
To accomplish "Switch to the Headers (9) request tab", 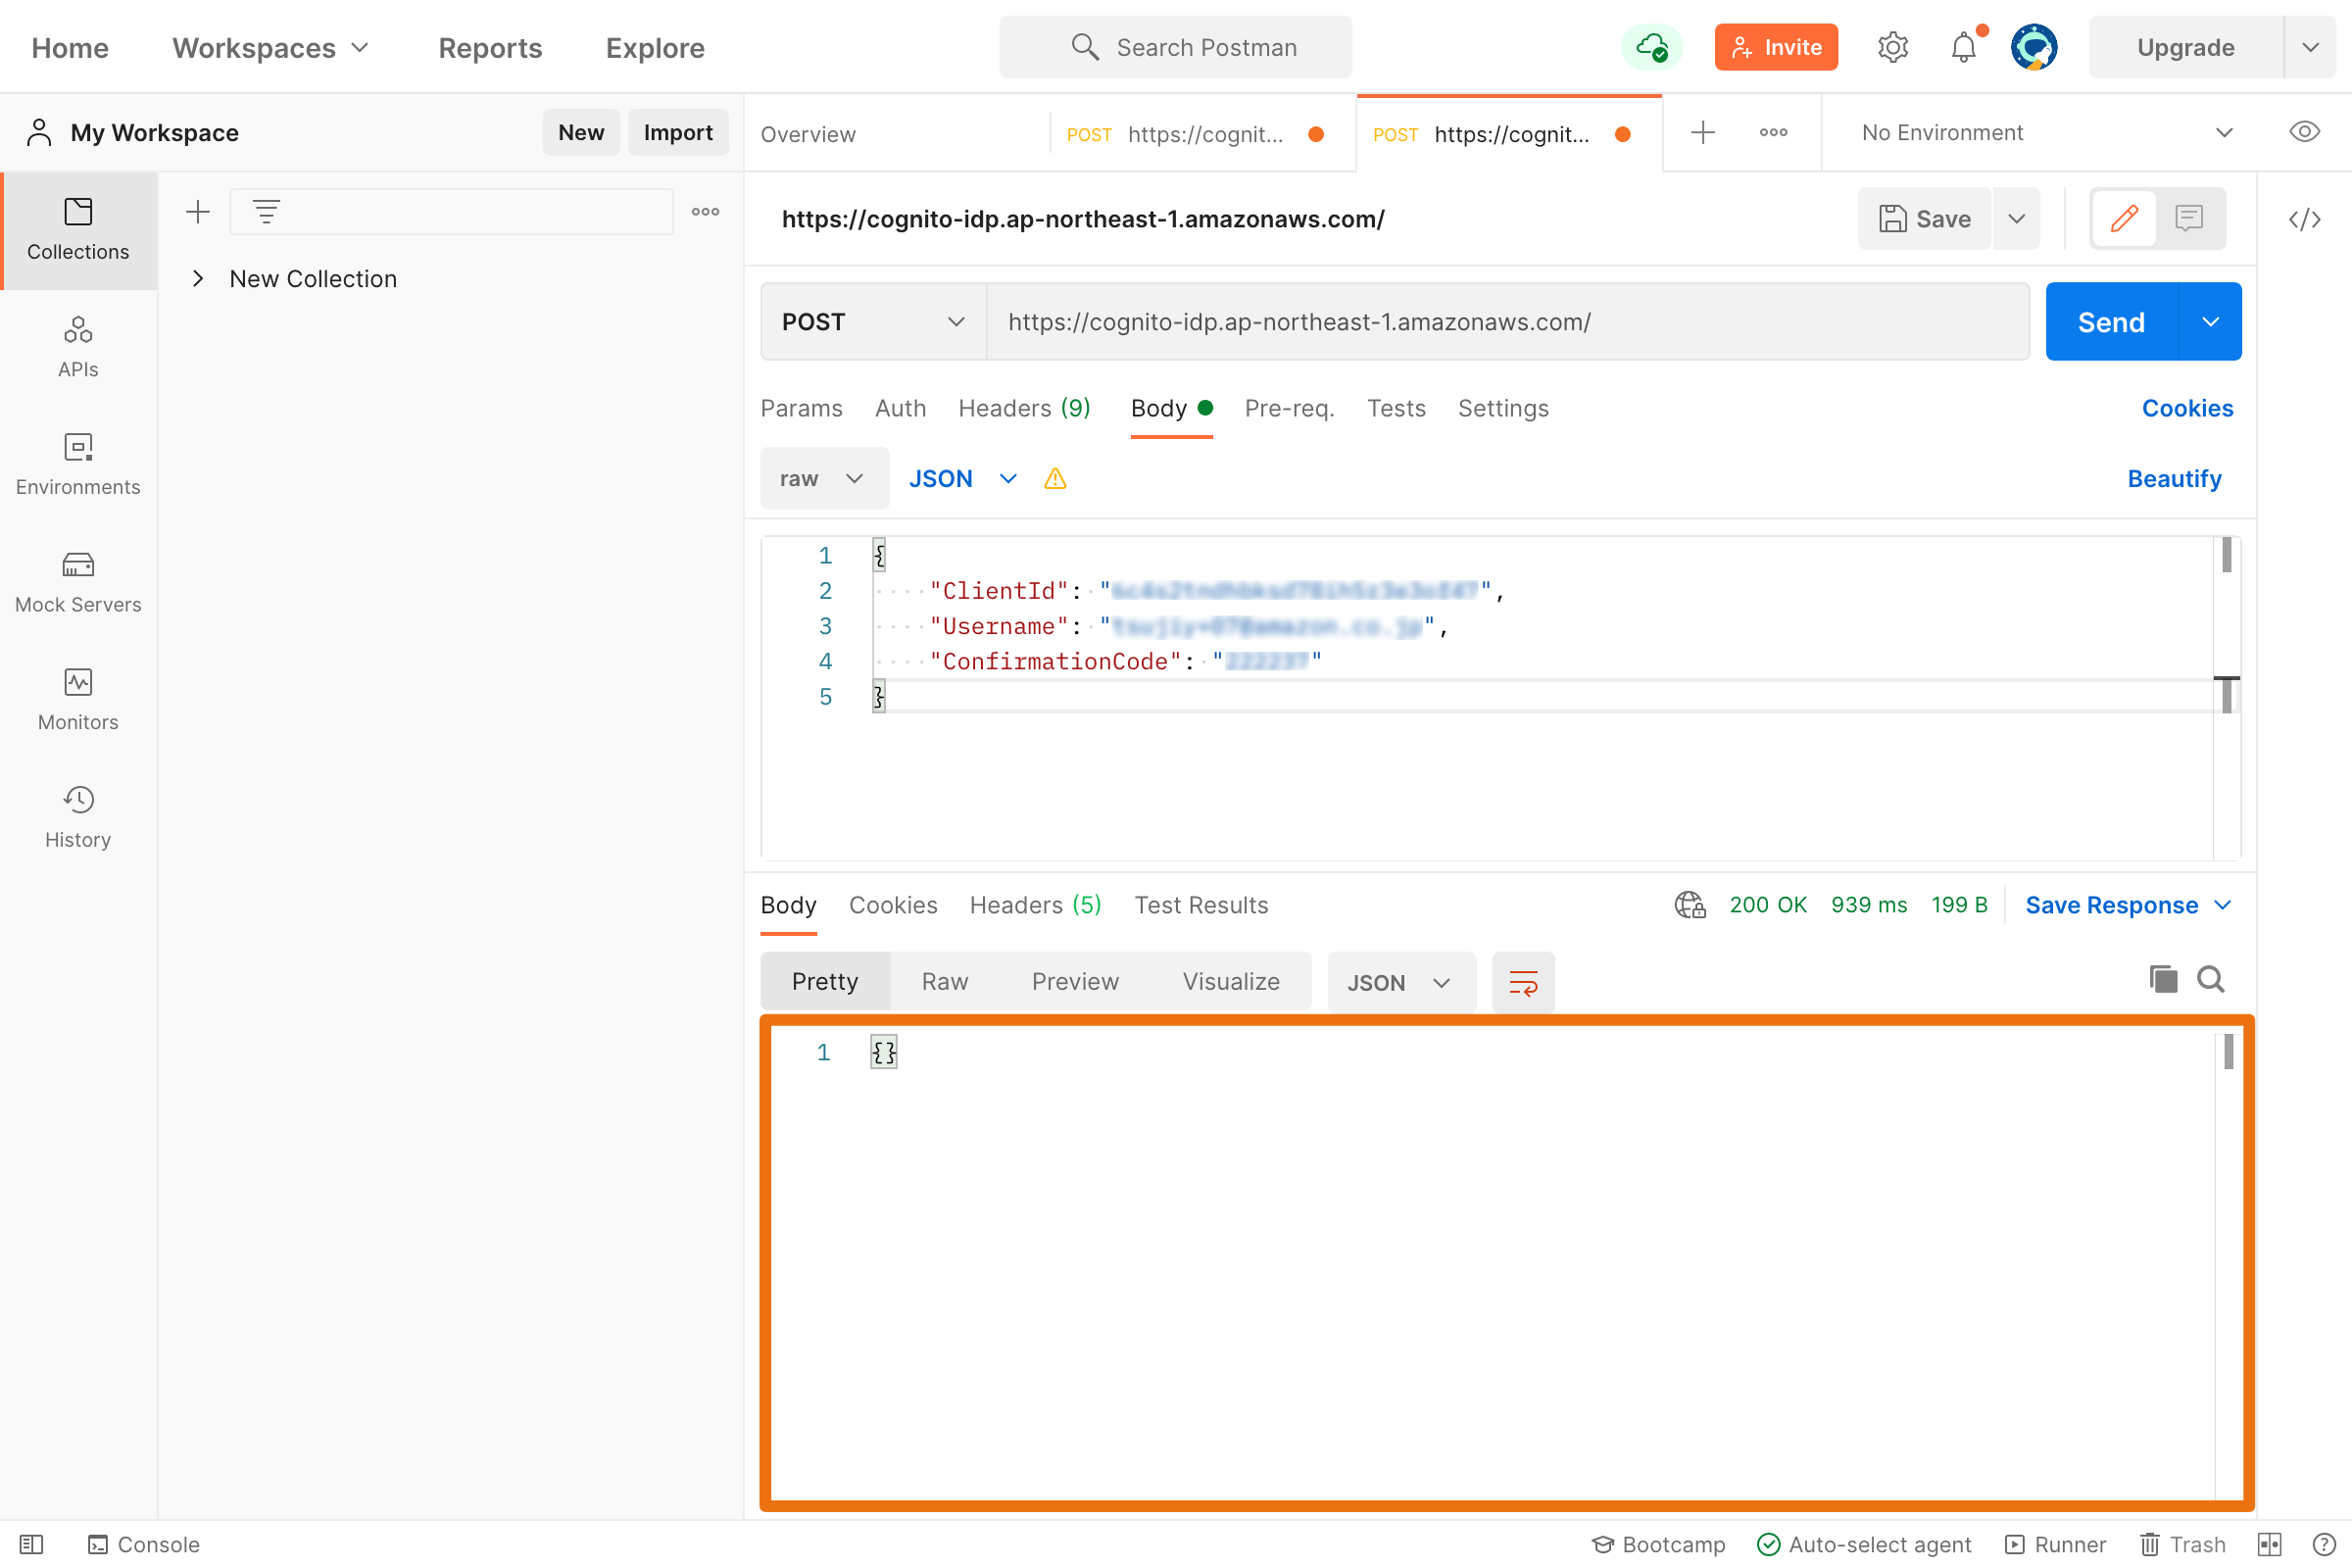I will click(x=1024, y=408).
